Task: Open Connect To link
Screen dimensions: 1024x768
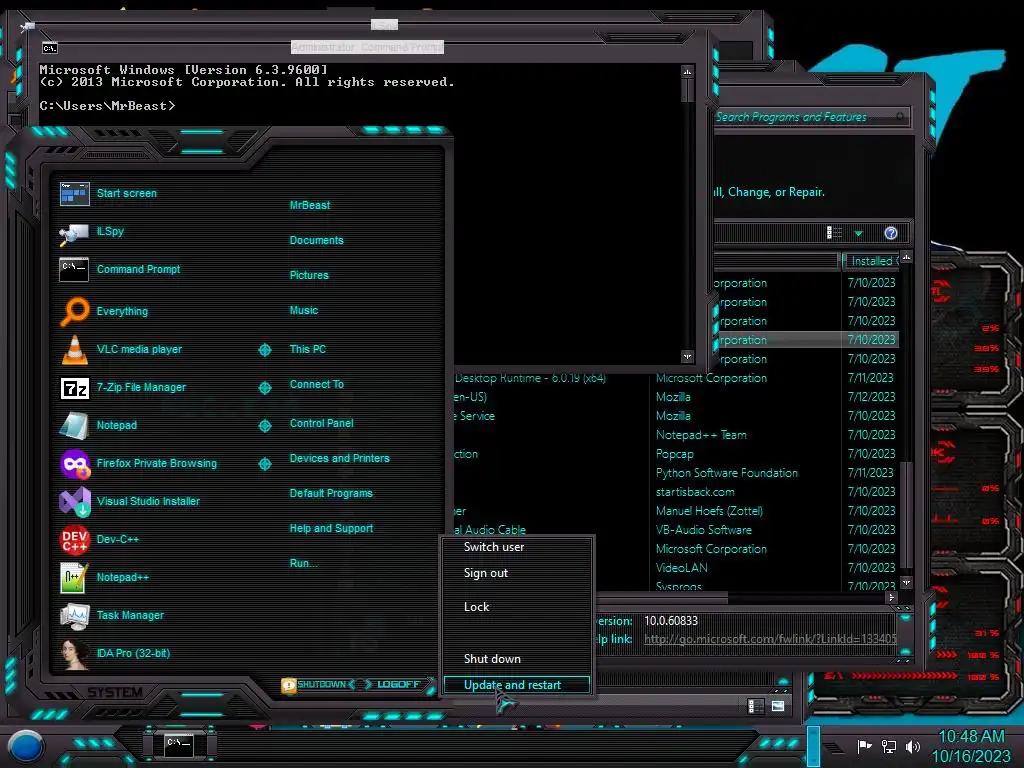Action: click(316, 385)
